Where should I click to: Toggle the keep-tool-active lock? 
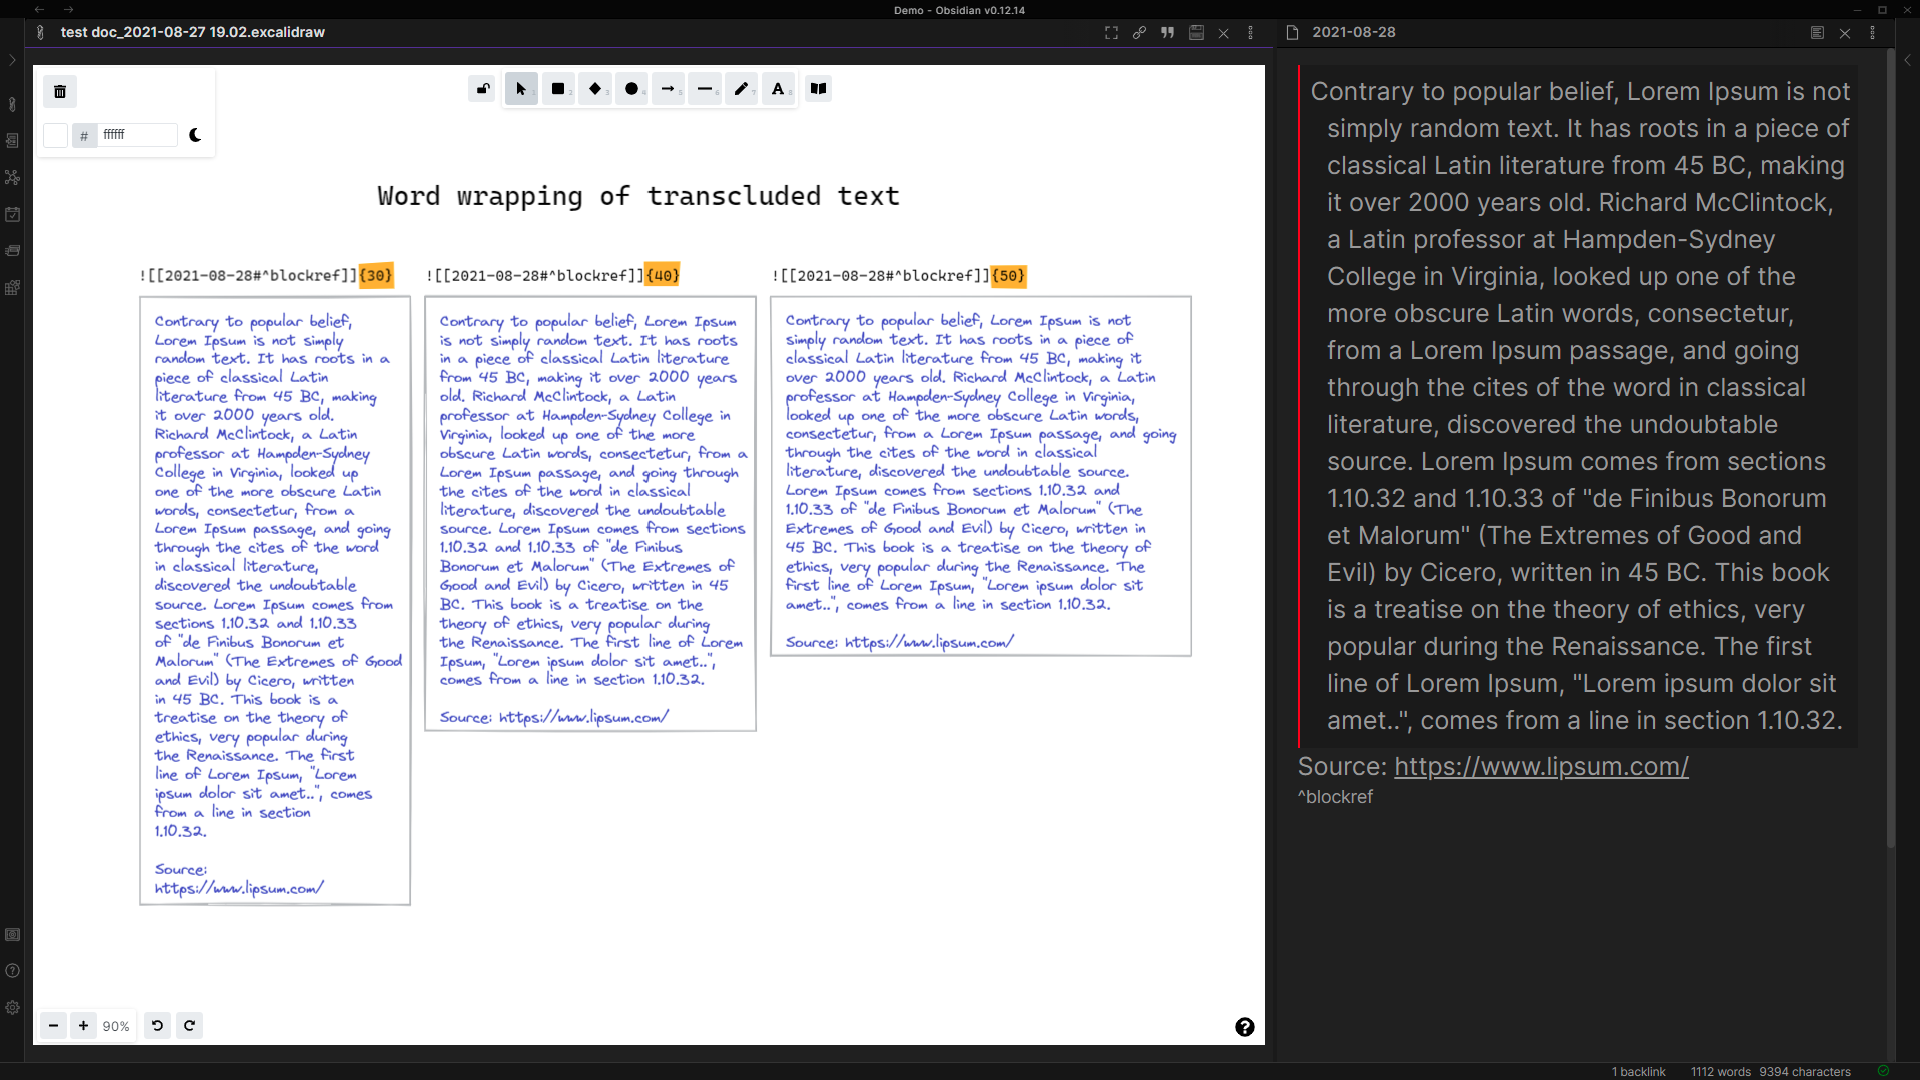tap(482, 89)
